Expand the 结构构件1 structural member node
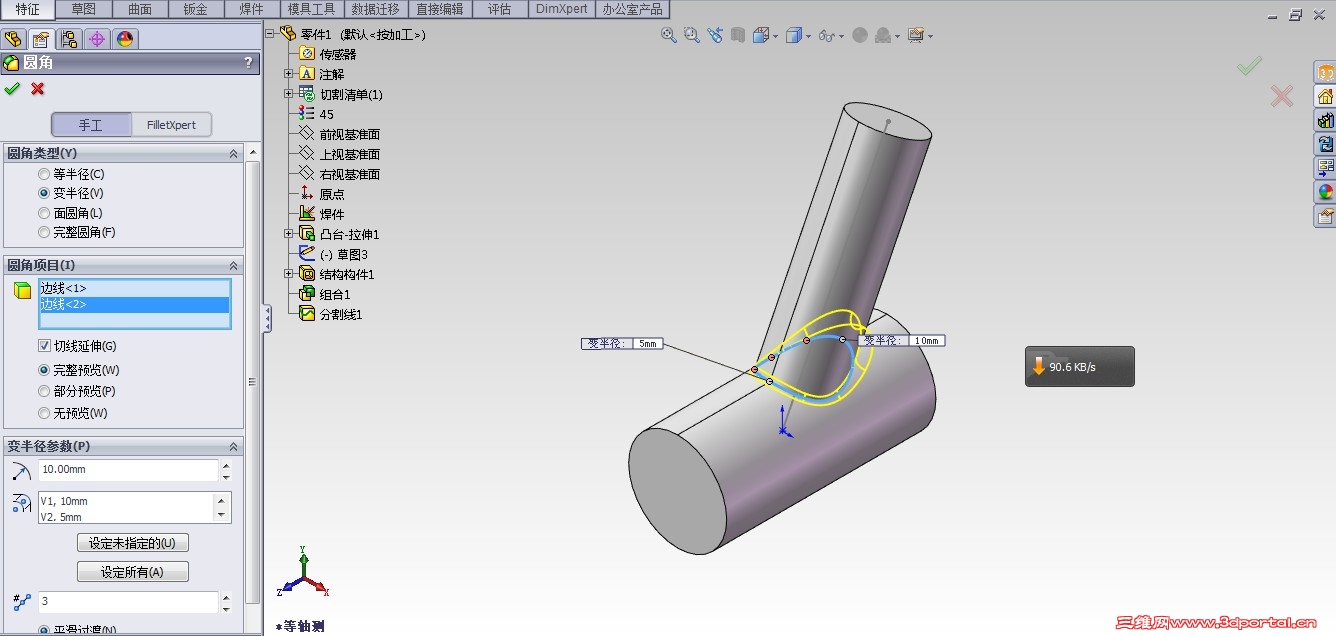 (x=289, y=274)
